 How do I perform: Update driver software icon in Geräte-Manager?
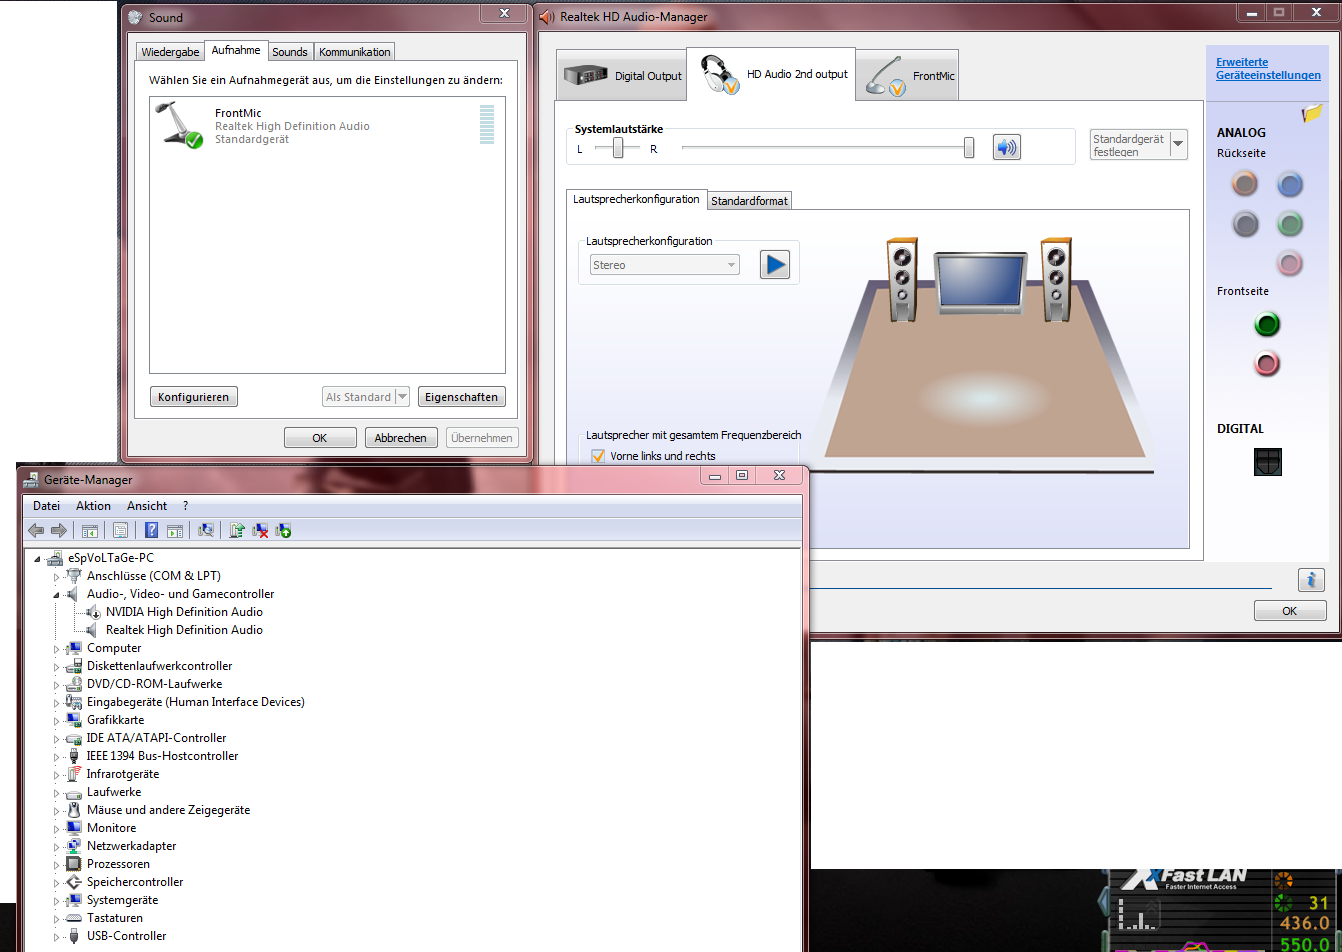pyautogui.click(x=237, y=530)
